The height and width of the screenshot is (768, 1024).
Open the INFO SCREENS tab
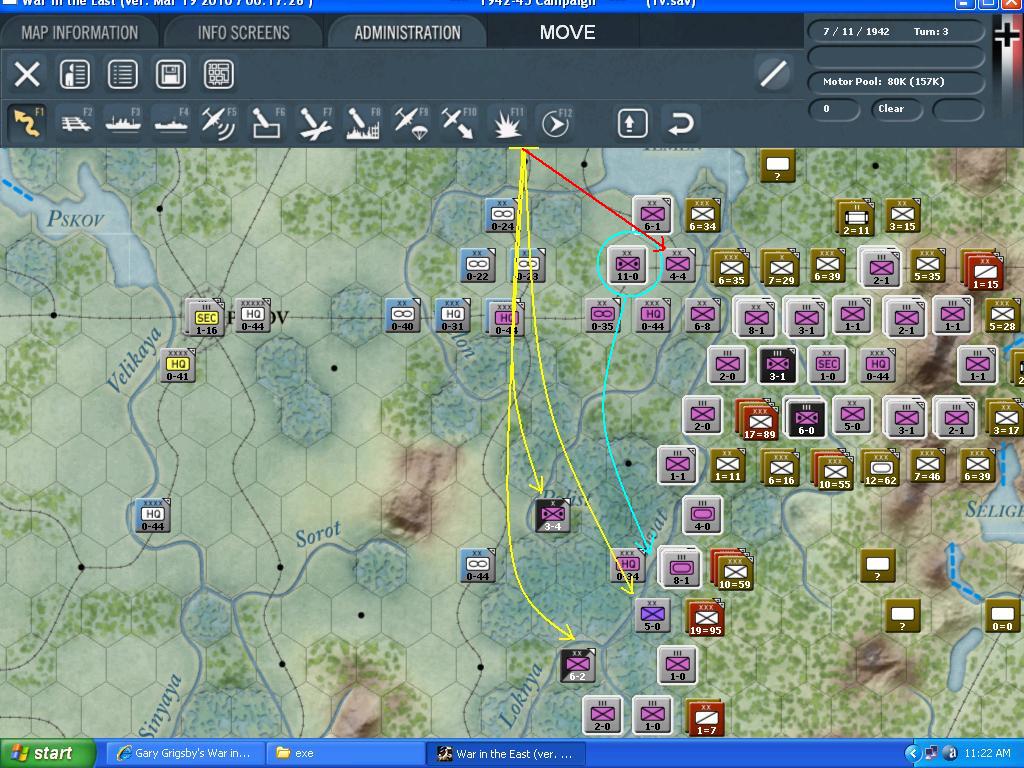[x=244, y=33]
